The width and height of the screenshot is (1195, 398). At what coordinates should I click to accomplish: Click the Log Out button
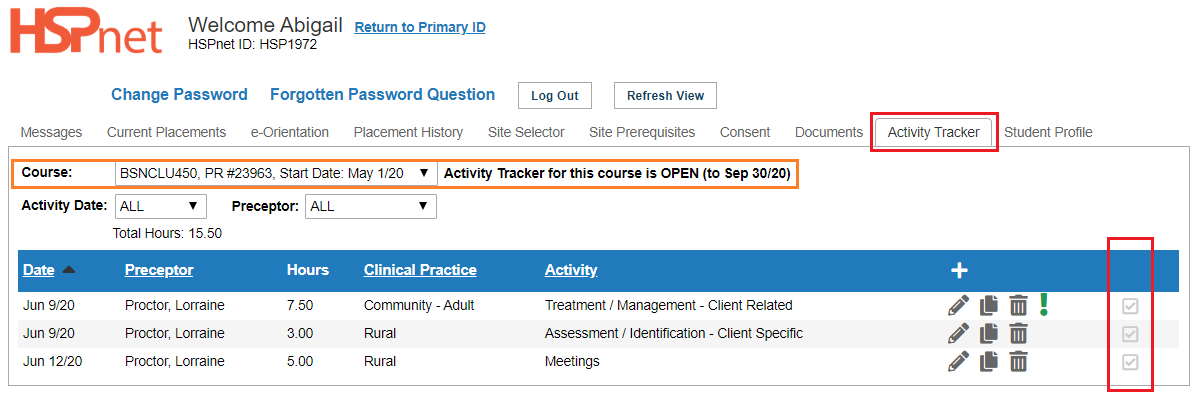pyautogui.click(x=555, y=96)
